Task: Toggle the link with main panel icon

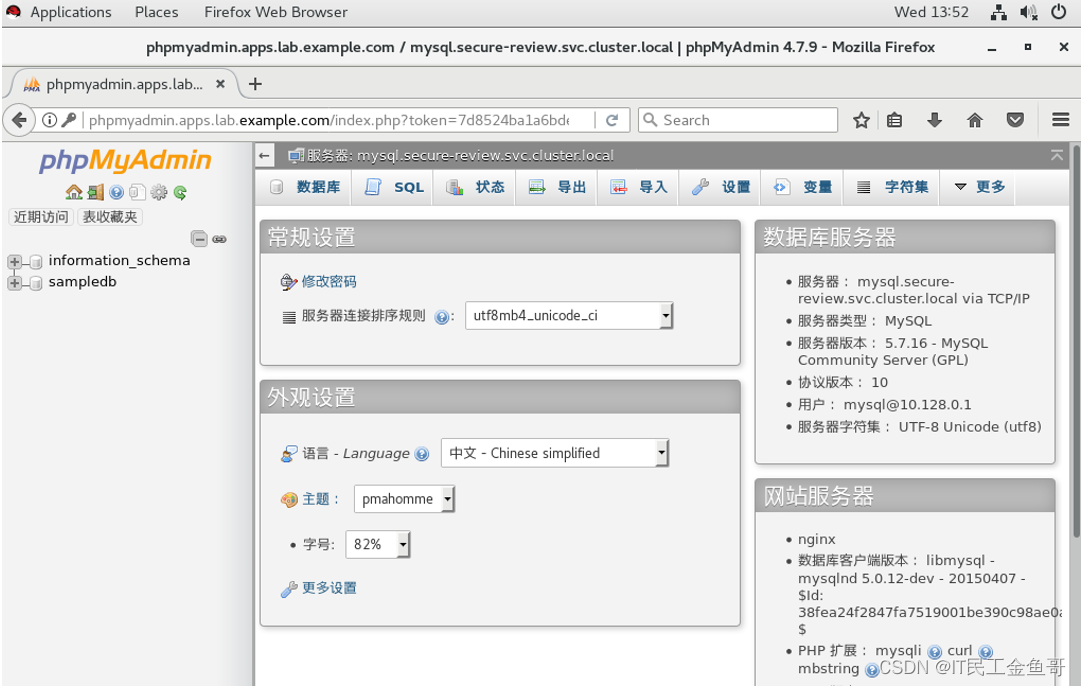Action: coord(219,239)
